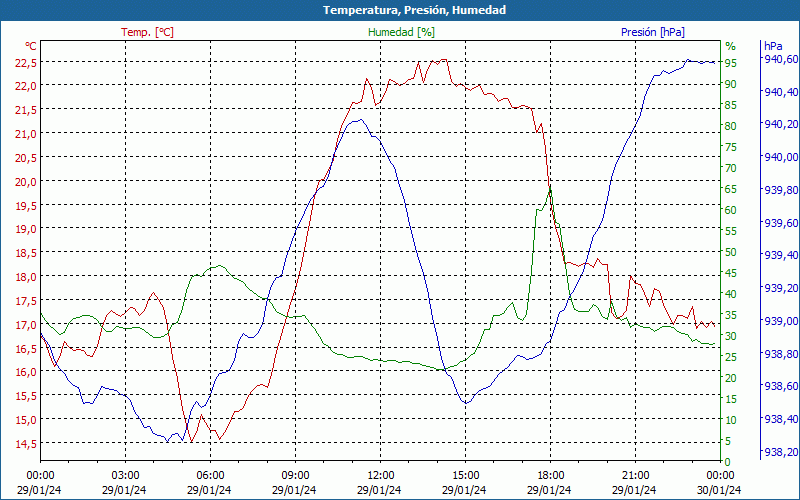The image size is (800, 500).
Task: Click humidity axis value '10'
Action: coord(731,420)
